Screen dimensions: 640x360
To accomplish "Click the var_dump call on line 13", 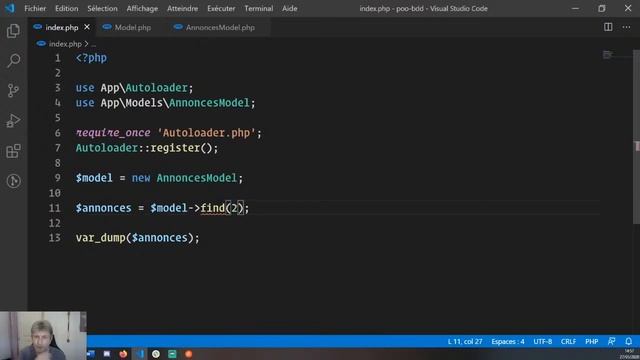I will (100, 238).
